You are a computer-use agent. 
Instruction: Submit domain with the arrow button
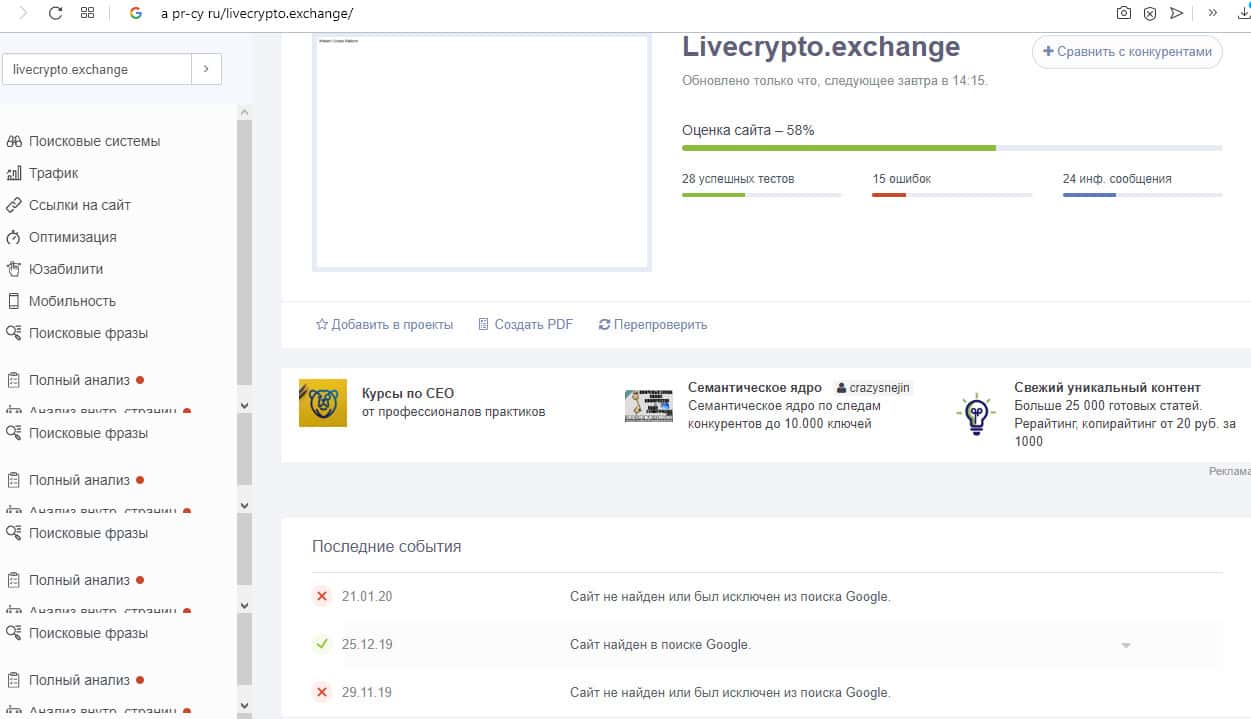coord(206,69)
